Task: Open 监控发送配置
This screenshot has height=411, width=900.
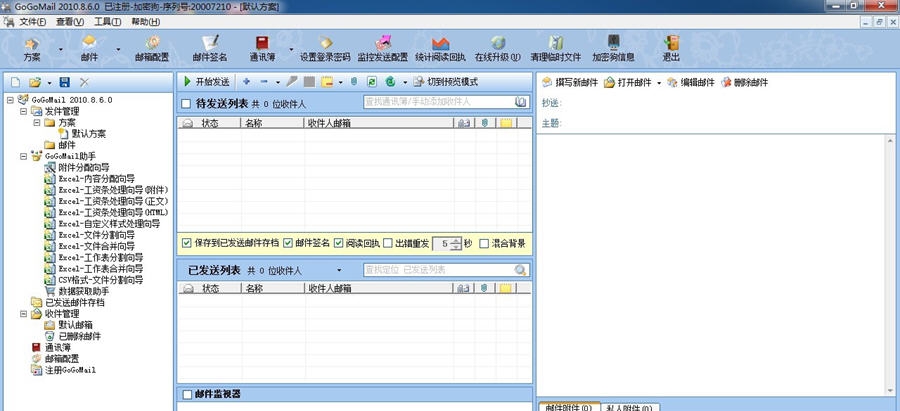Action: coord(382,48)
